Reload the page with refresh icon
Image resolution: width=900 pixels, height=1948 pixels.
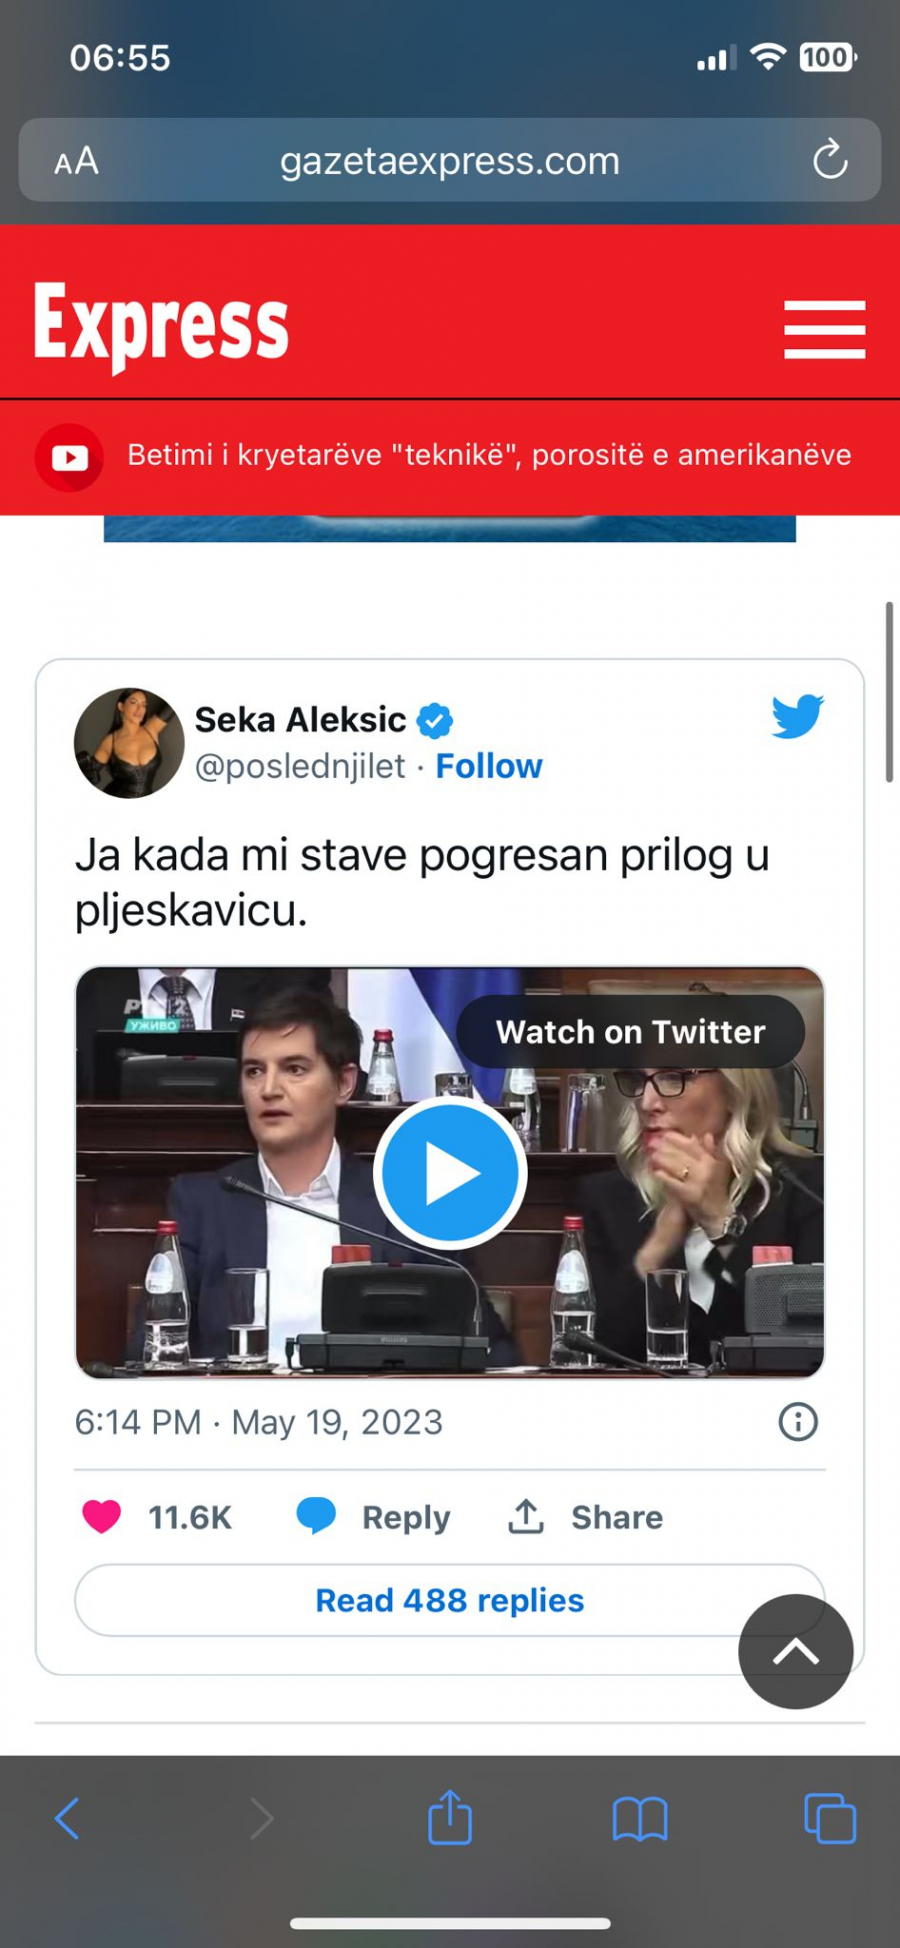(830, 160)
